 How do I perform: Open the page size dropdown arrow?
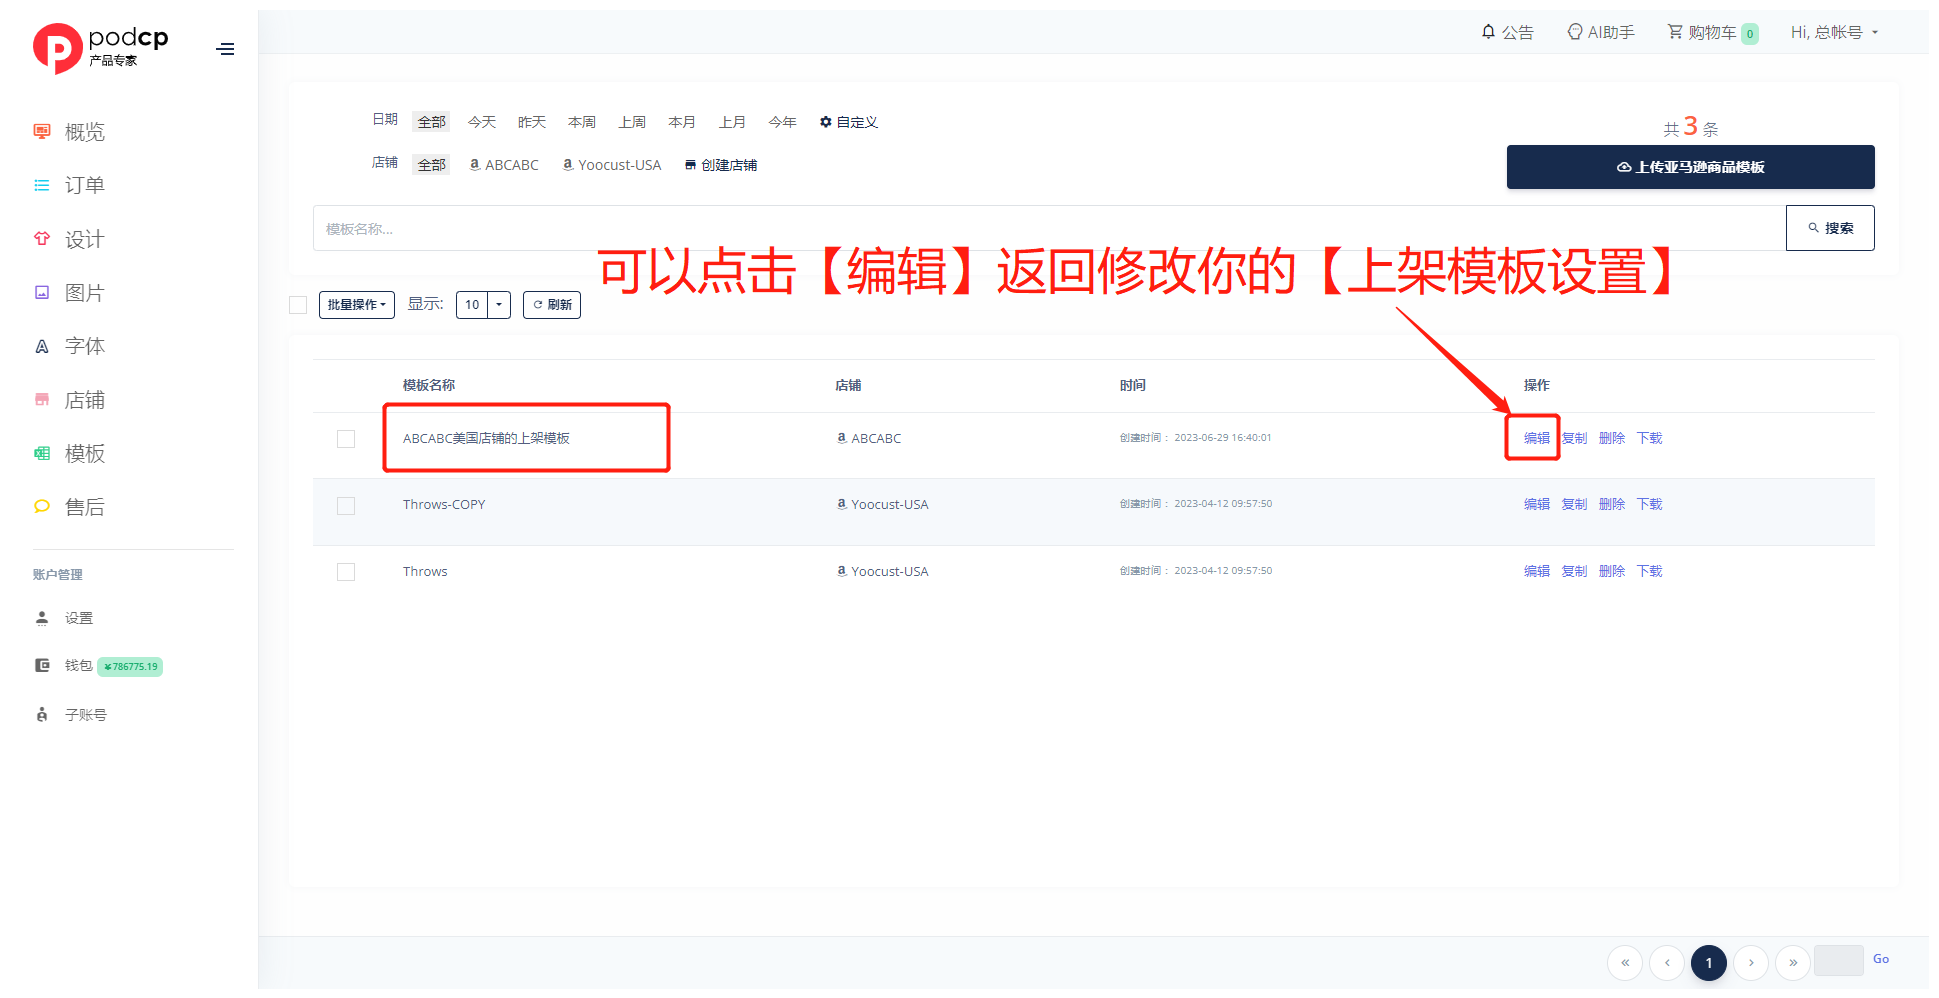point(499,305)
